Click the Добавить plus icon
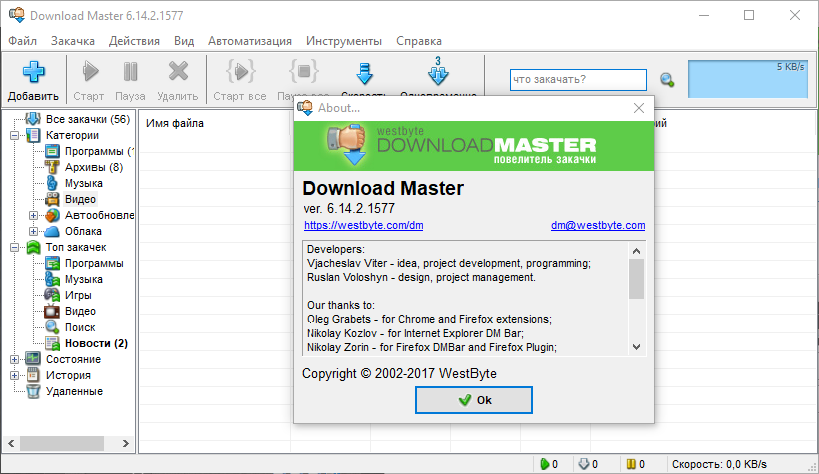This screenshot has width=819, height=474. point(33,72)
